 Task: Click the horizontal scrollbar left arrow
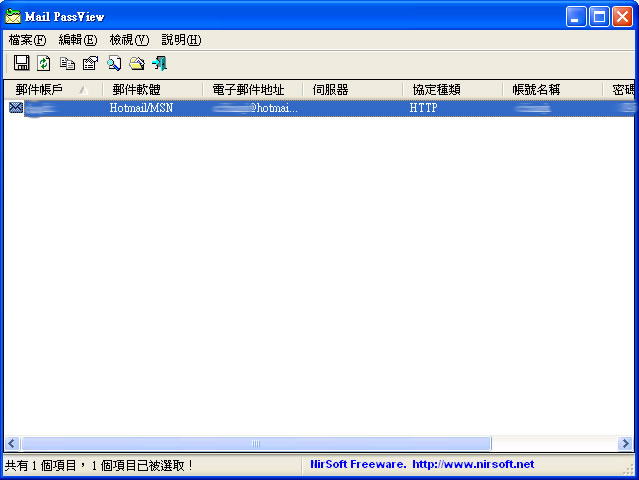(x=12, y=443)
